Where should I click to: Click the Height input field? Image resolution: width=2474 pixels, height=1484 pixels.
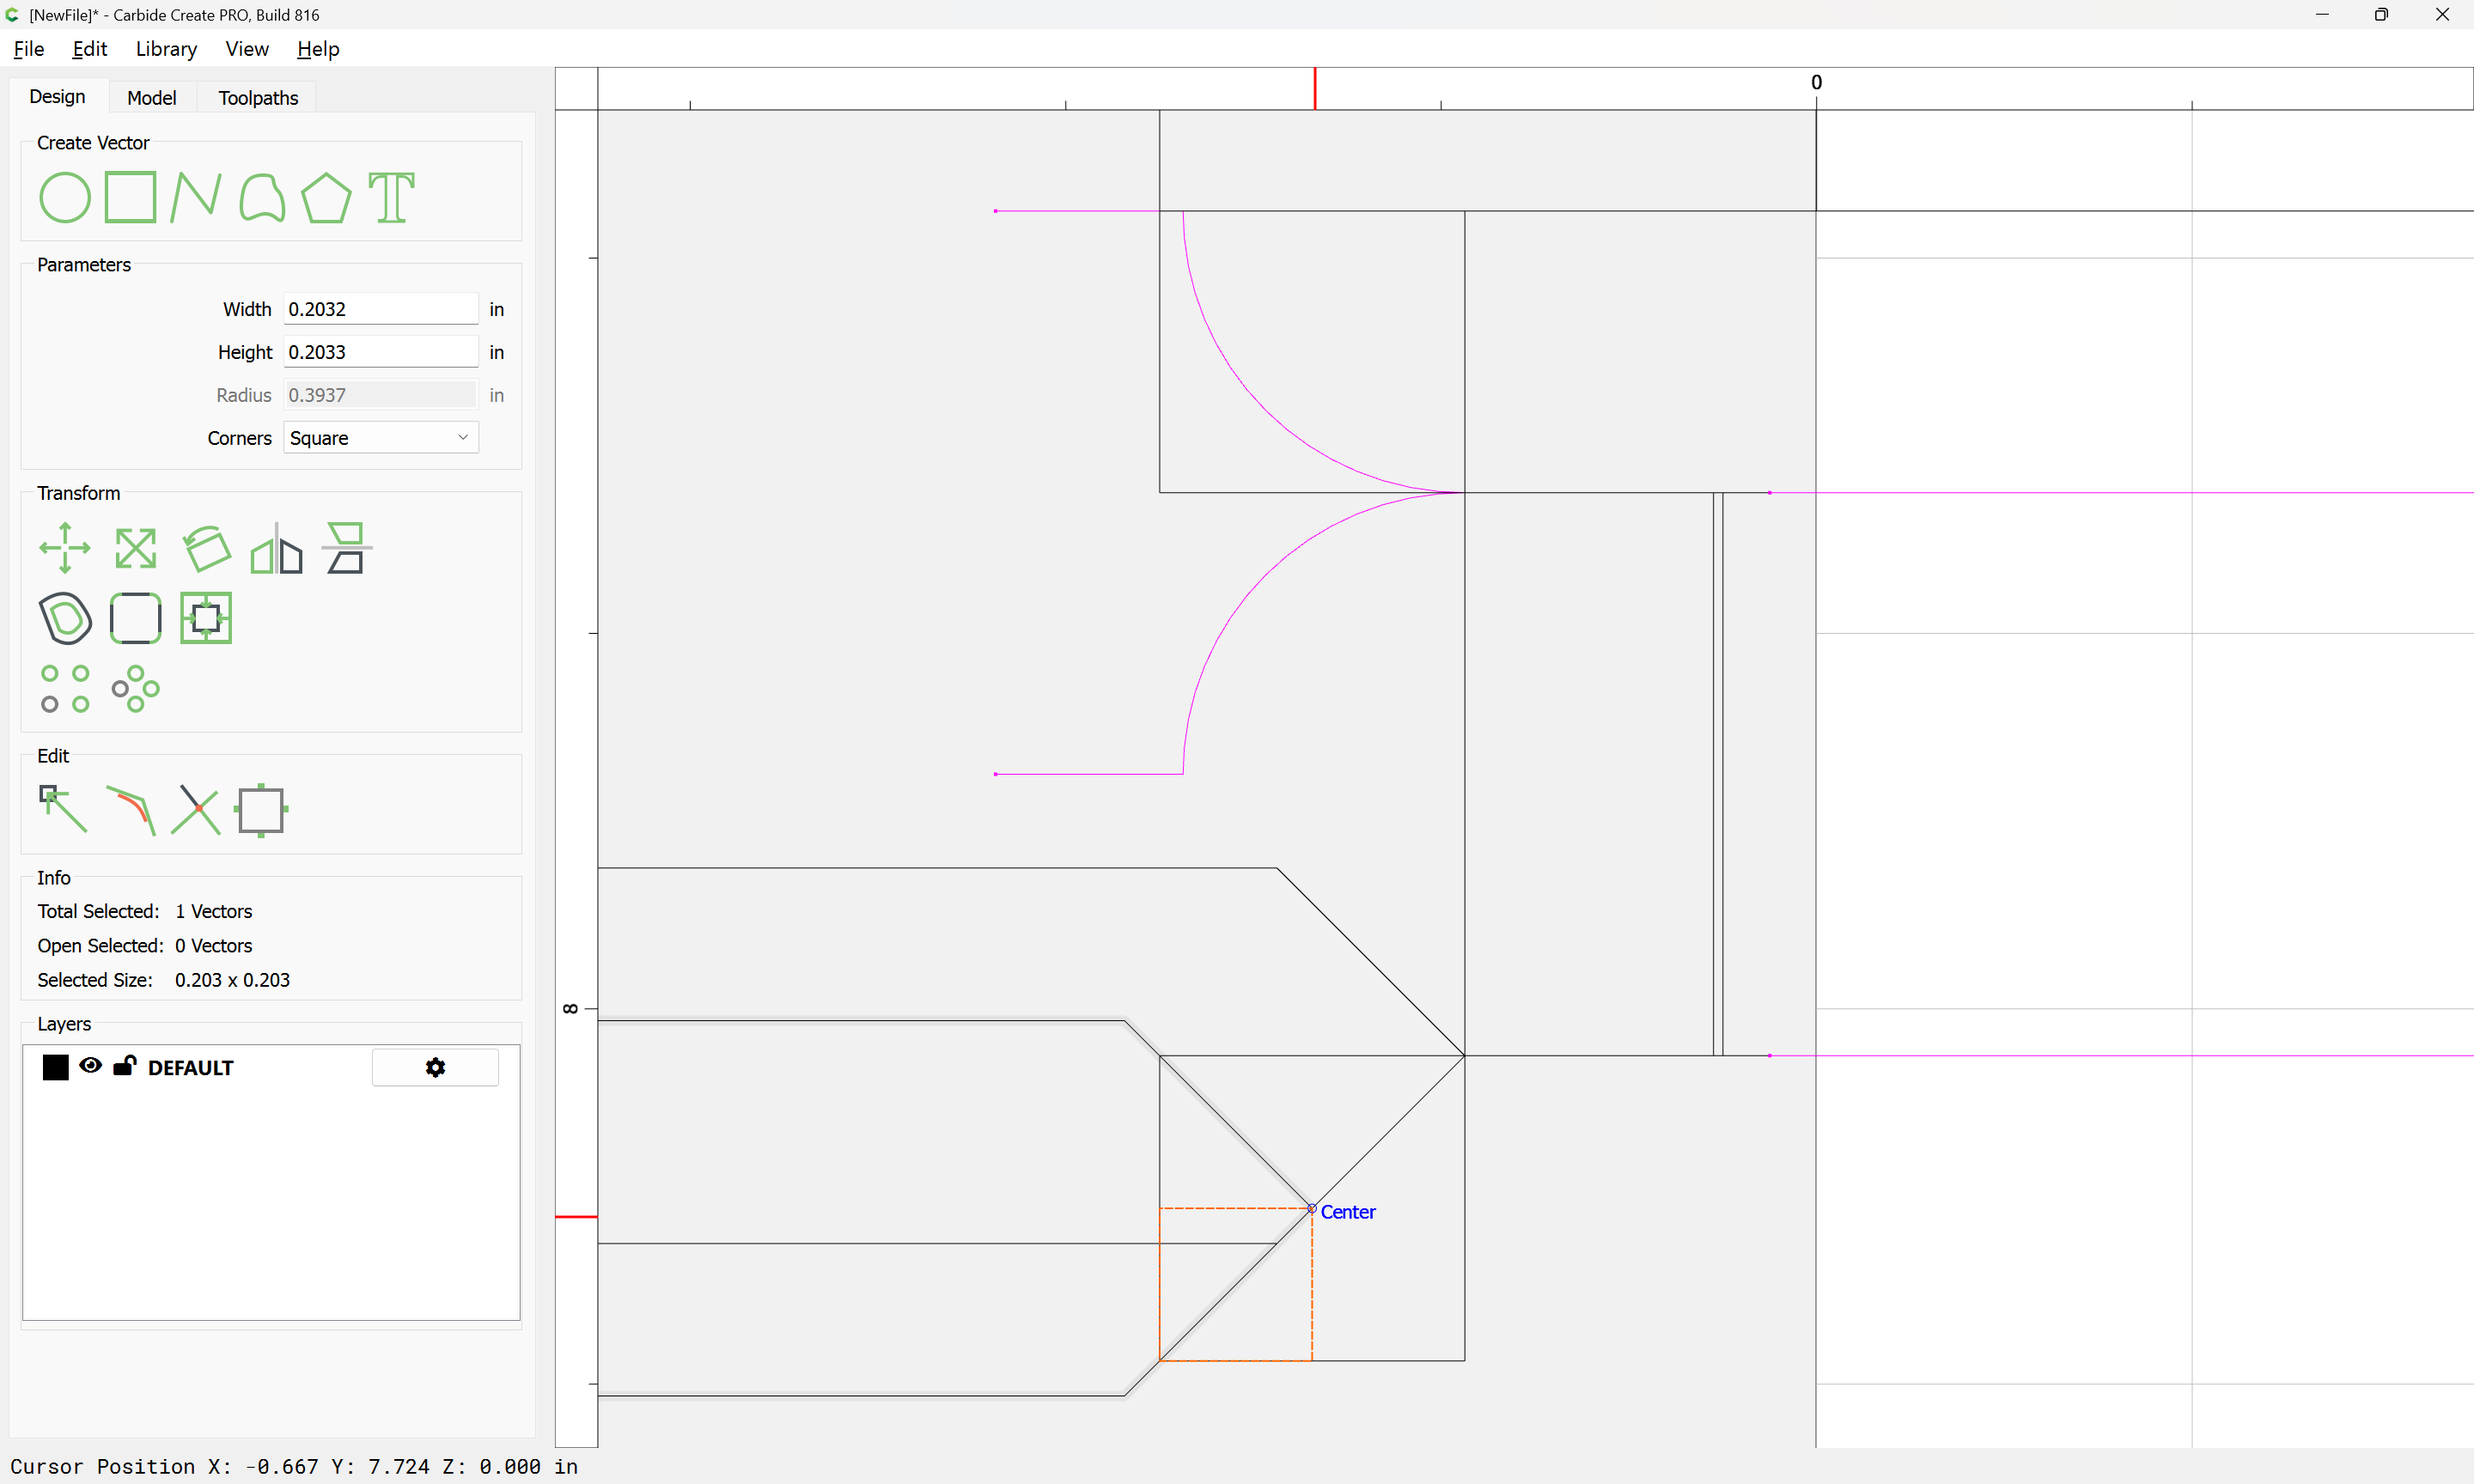pos(381,352)
